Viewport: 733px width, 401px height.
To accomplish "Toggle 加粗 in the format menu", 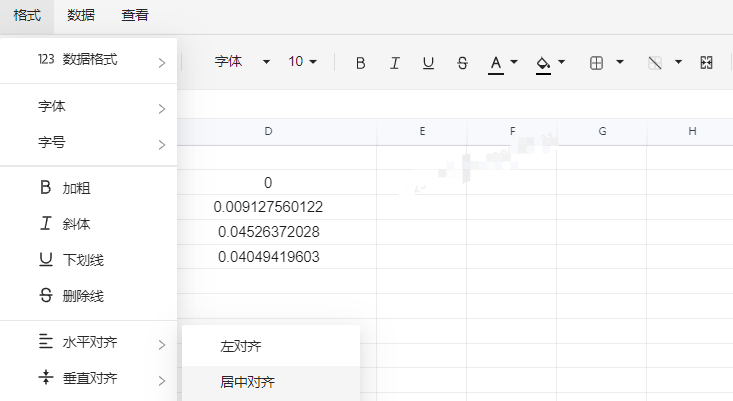I will [x=77, y=188].
